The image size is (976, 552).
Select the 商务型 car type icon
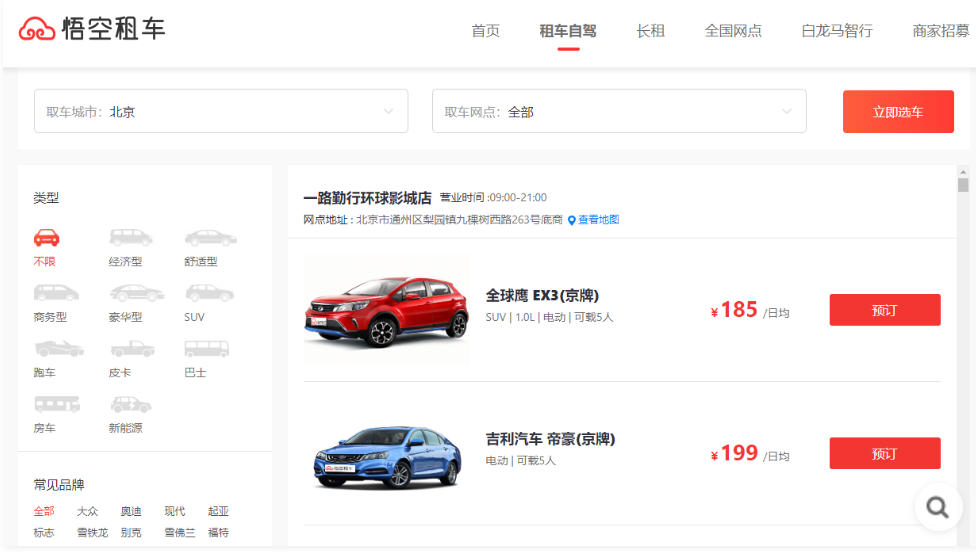pos(56,292)
